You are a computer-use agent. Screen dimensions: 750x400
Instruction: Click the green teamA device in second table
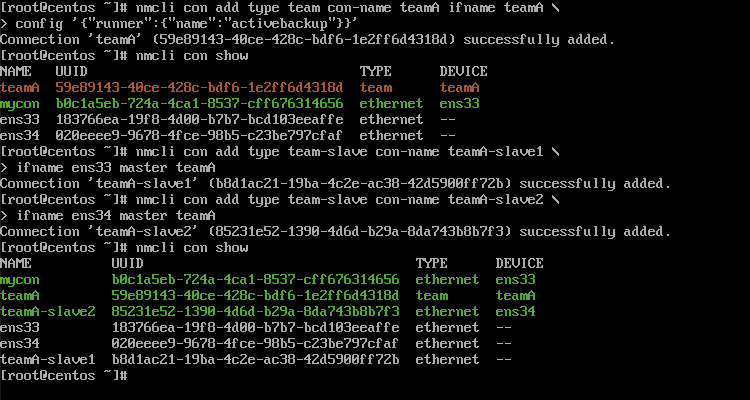[x=515, y=296]
